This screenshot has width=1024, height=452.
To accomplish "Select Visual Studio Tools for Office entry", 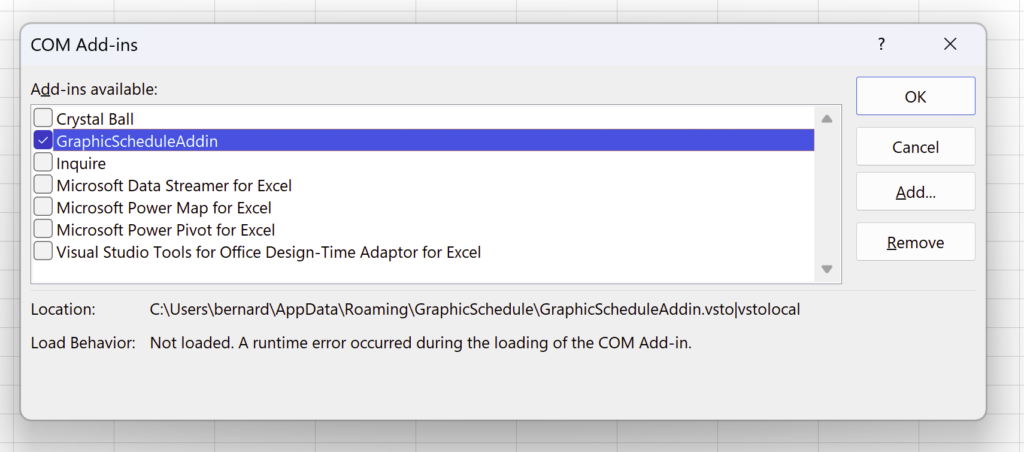I will coord(268,252).
